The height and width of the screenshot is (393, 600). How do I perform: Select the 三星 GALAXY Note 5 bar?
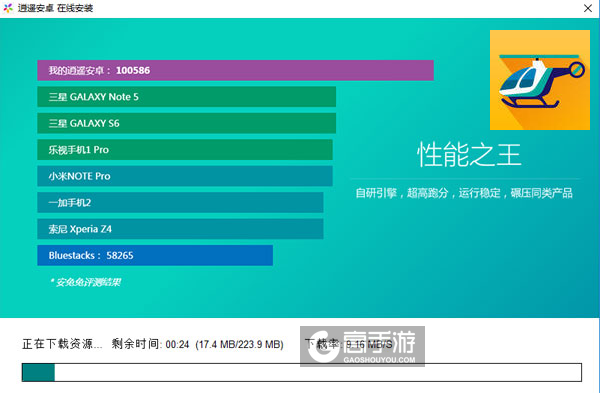point(186,97)
